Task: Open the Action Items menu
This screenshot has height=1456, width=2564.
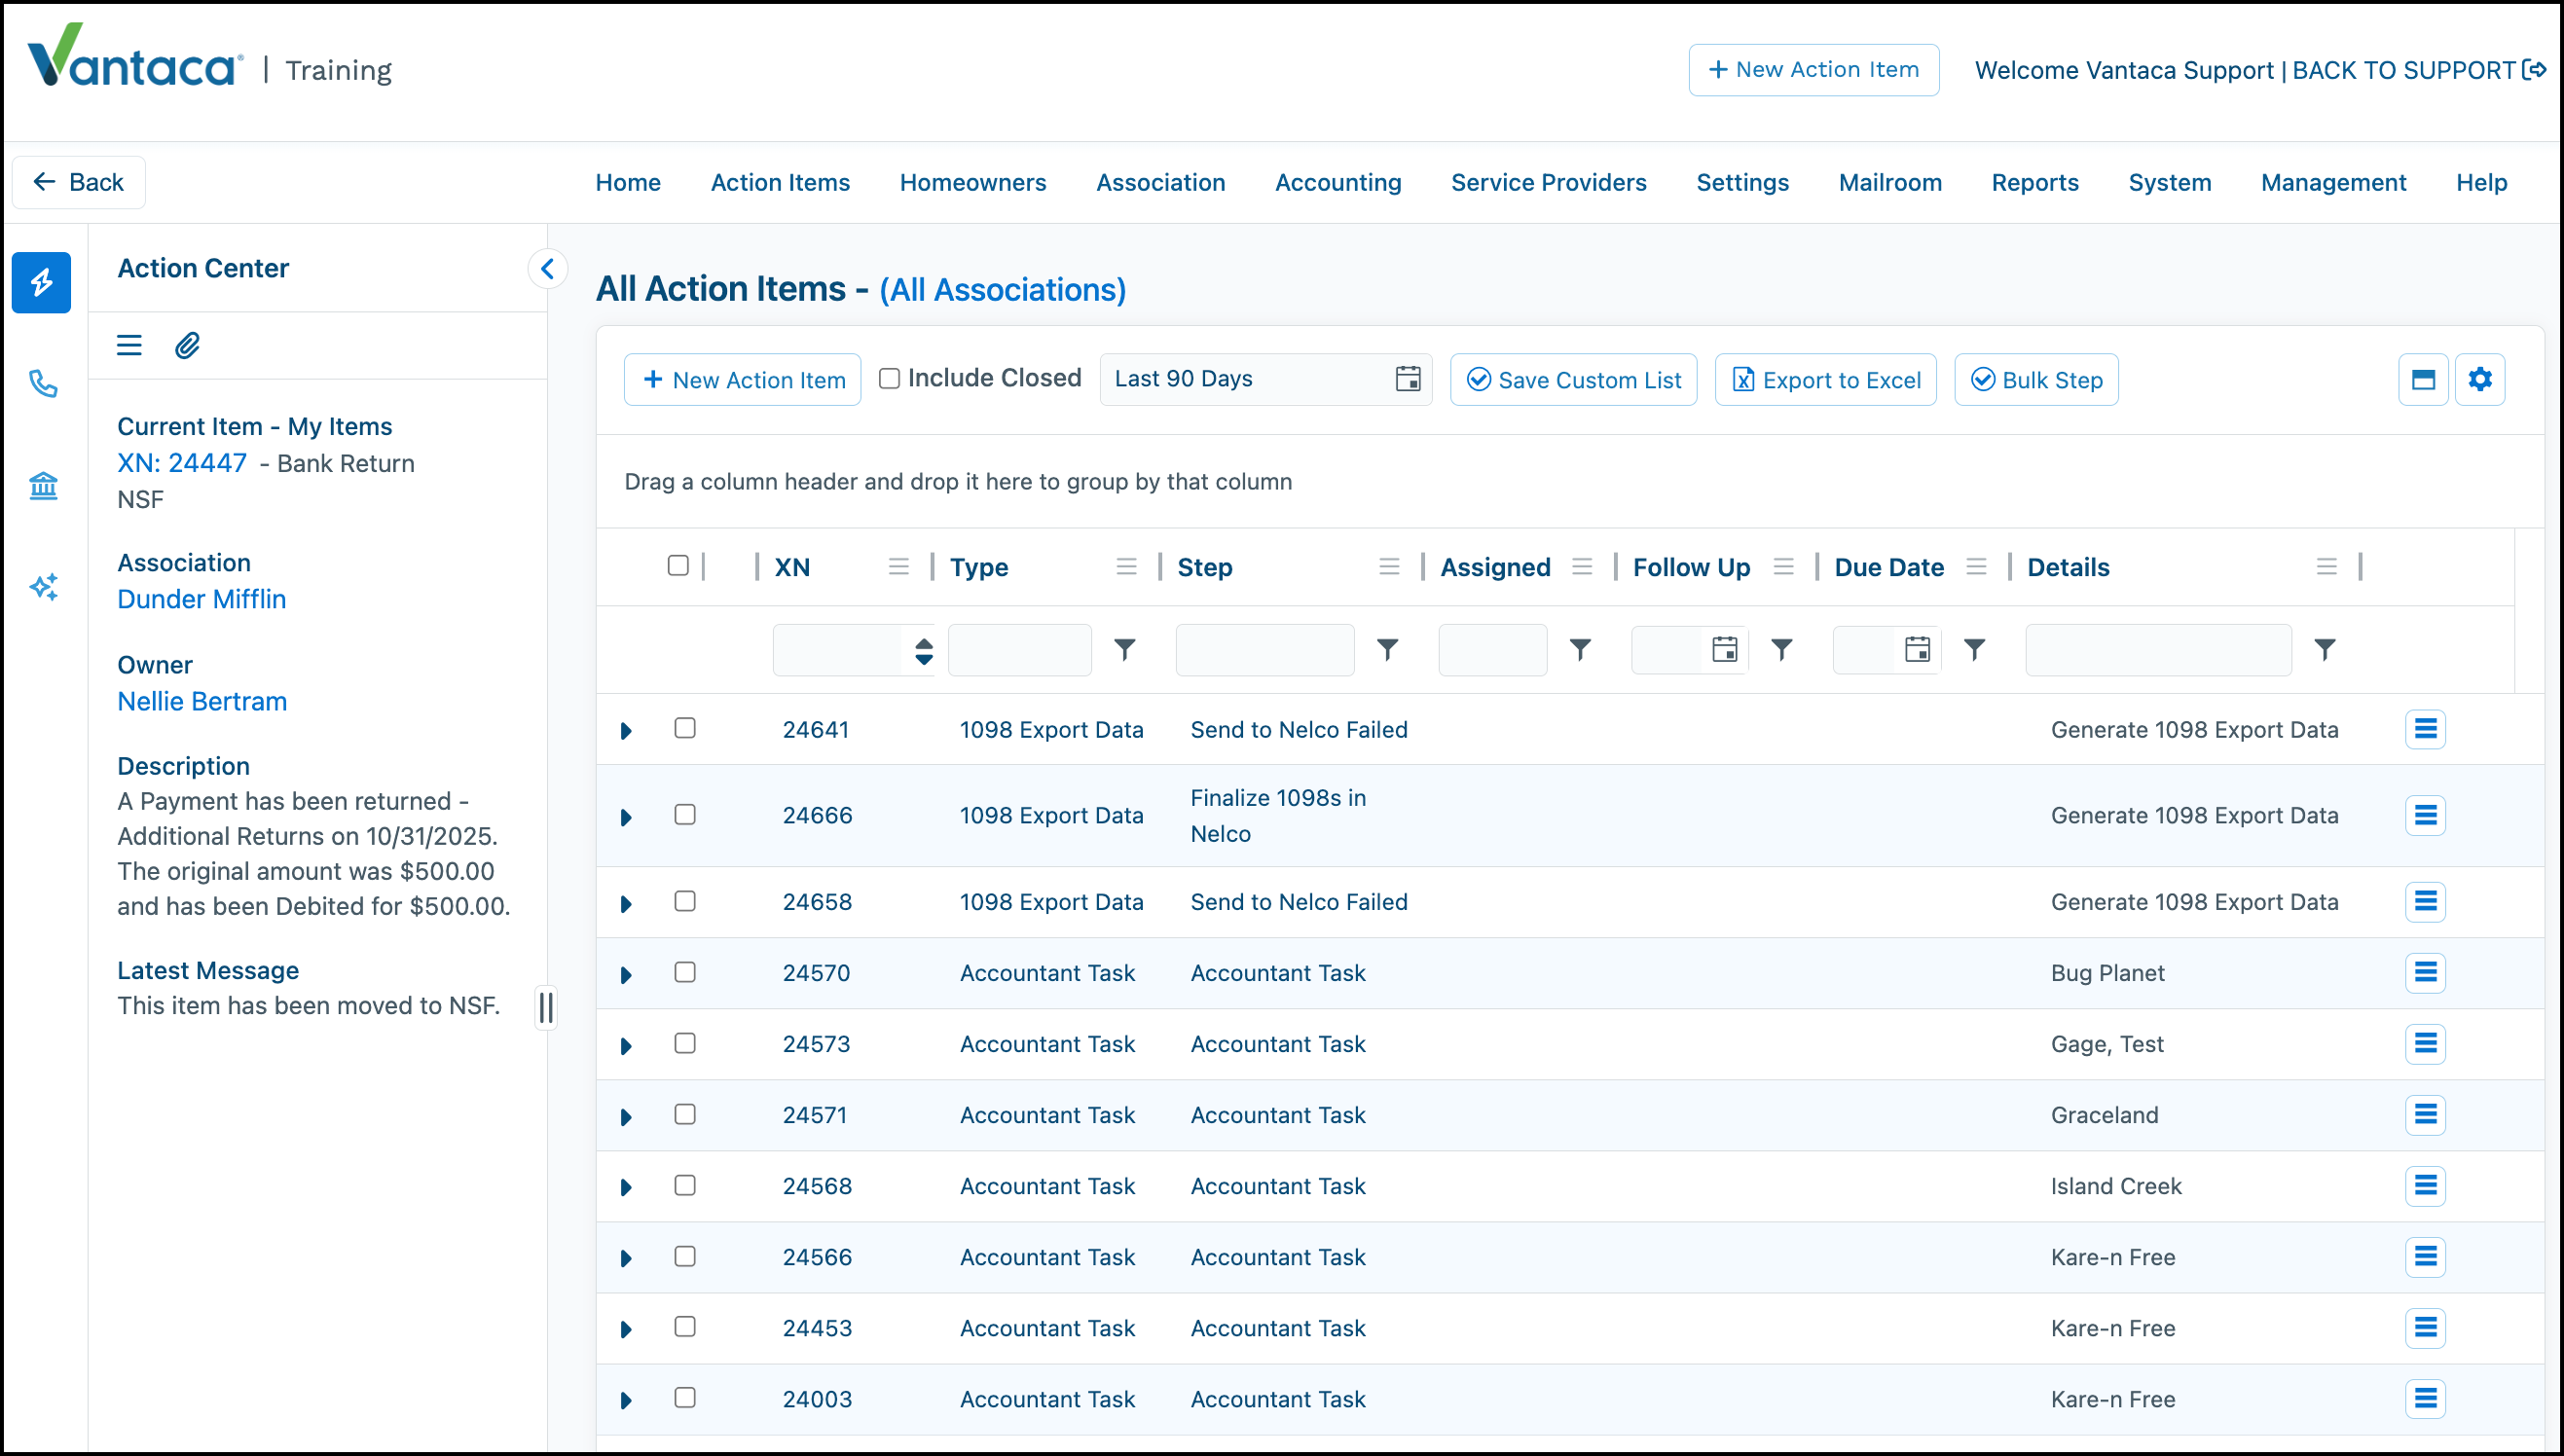Action: coord(780,182)
